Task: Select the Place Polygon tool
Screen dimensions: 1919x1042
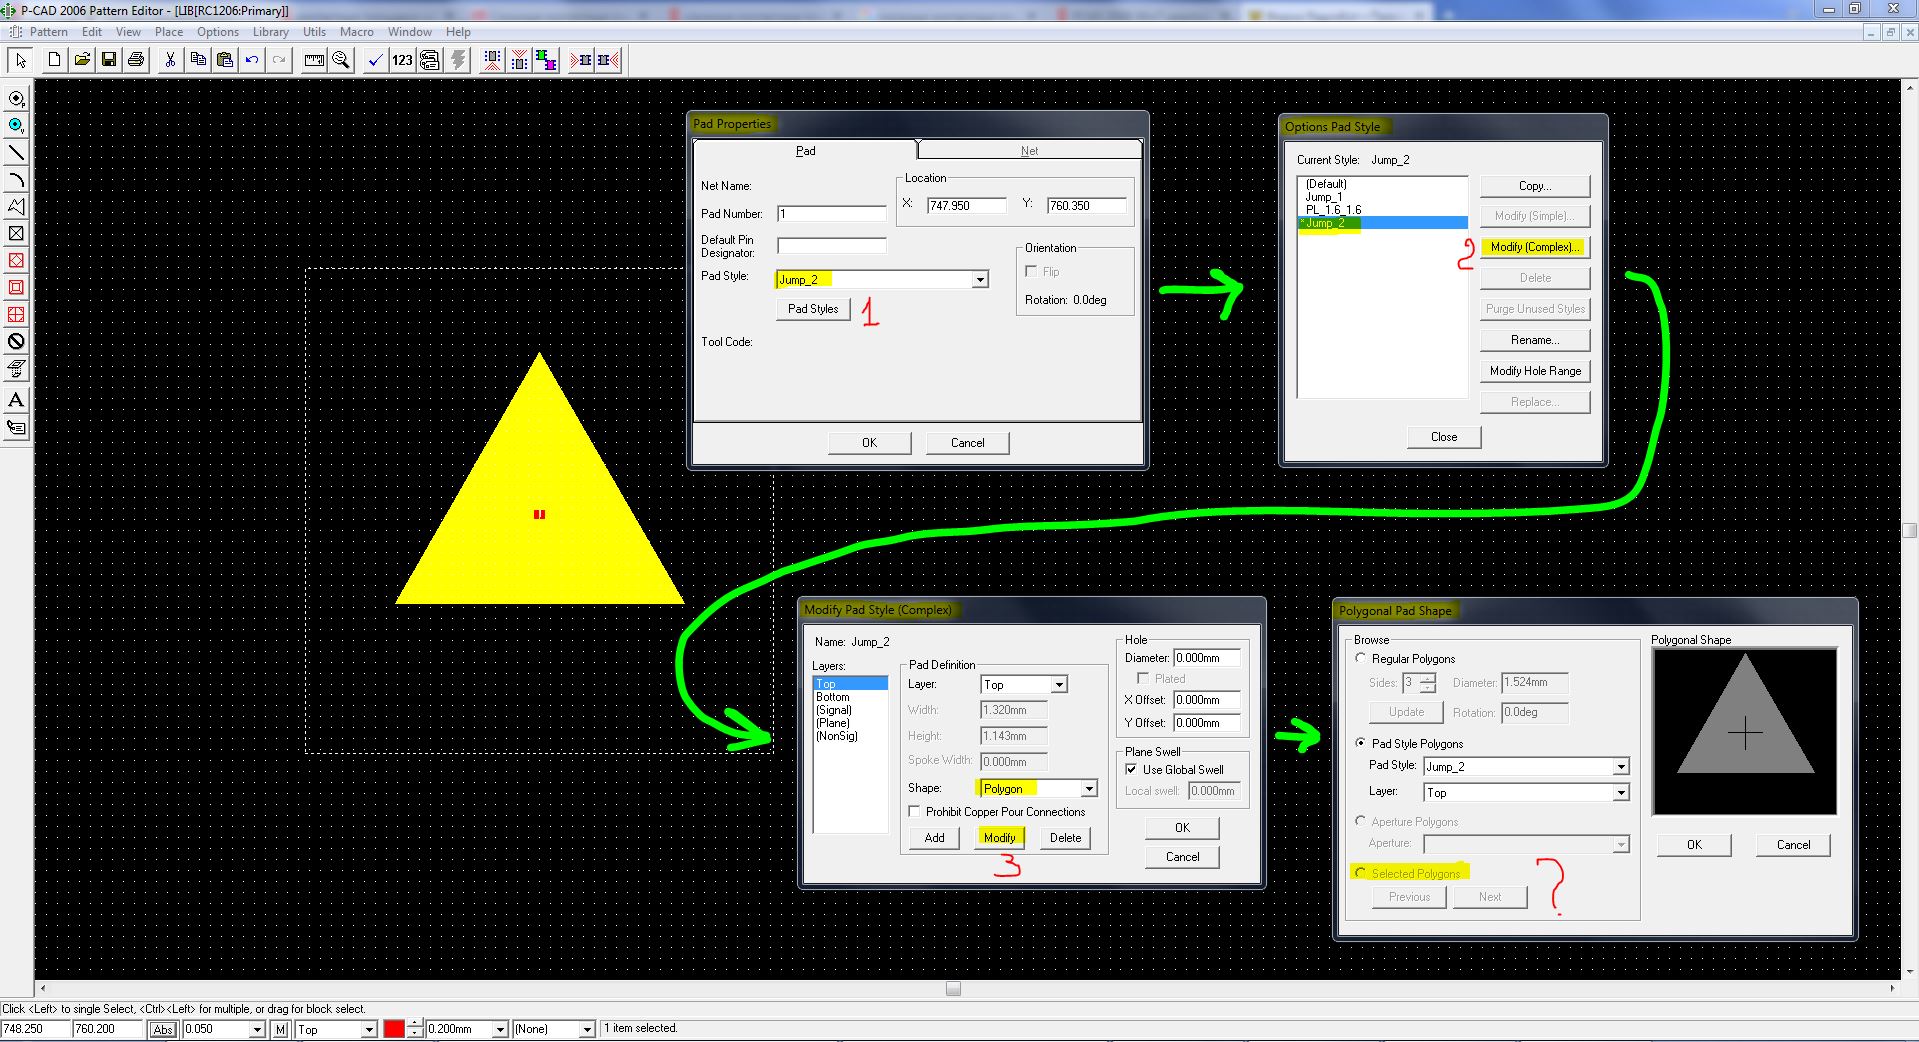Action: click(x=16, y=207)
